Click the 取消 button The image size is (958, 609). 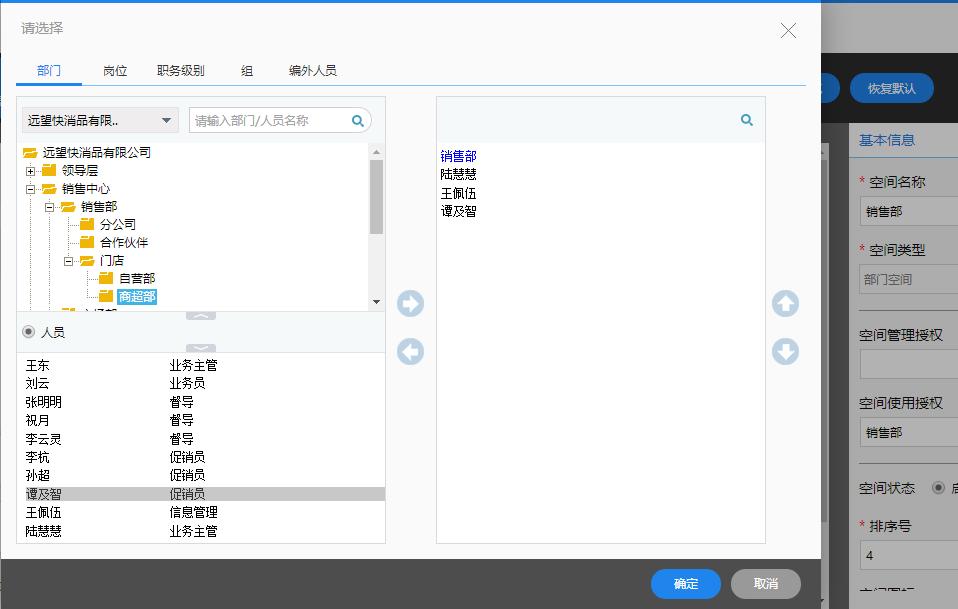[765, 584]
